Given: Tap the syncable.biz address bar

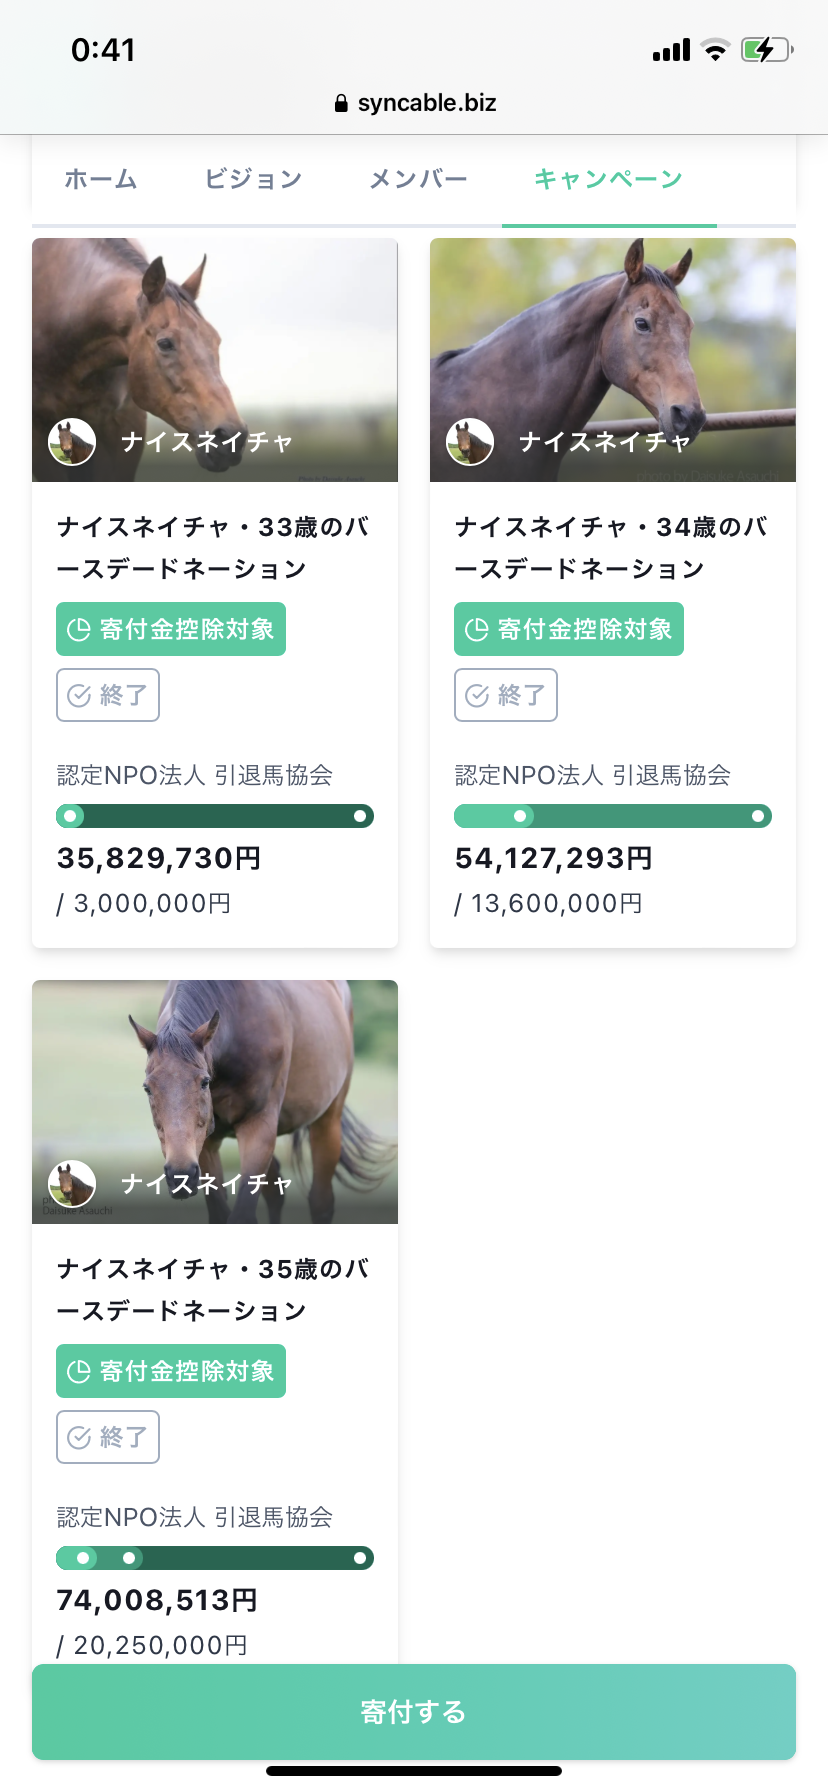Looking at the screenshot, I should pyautogui.click(x=414, y=103).
